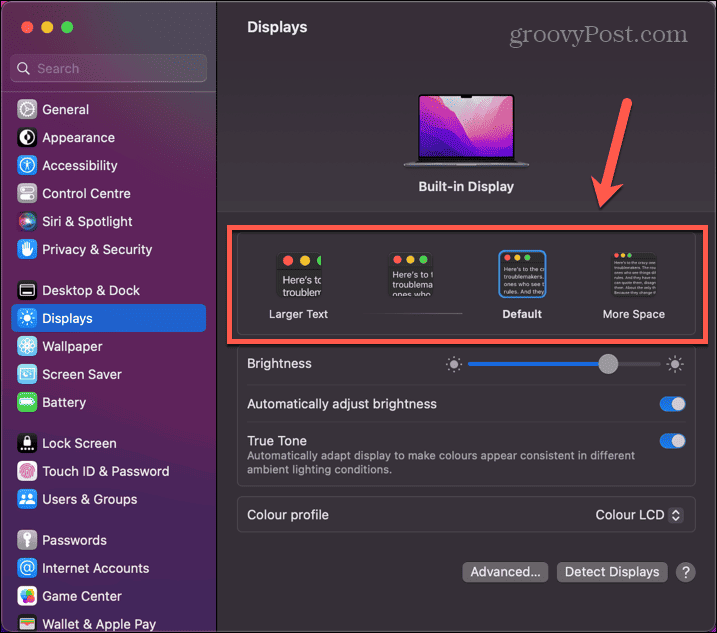Click the Appearance sidebar icon
This screenshot has height=633, width=717.
(x=27, y=137)
